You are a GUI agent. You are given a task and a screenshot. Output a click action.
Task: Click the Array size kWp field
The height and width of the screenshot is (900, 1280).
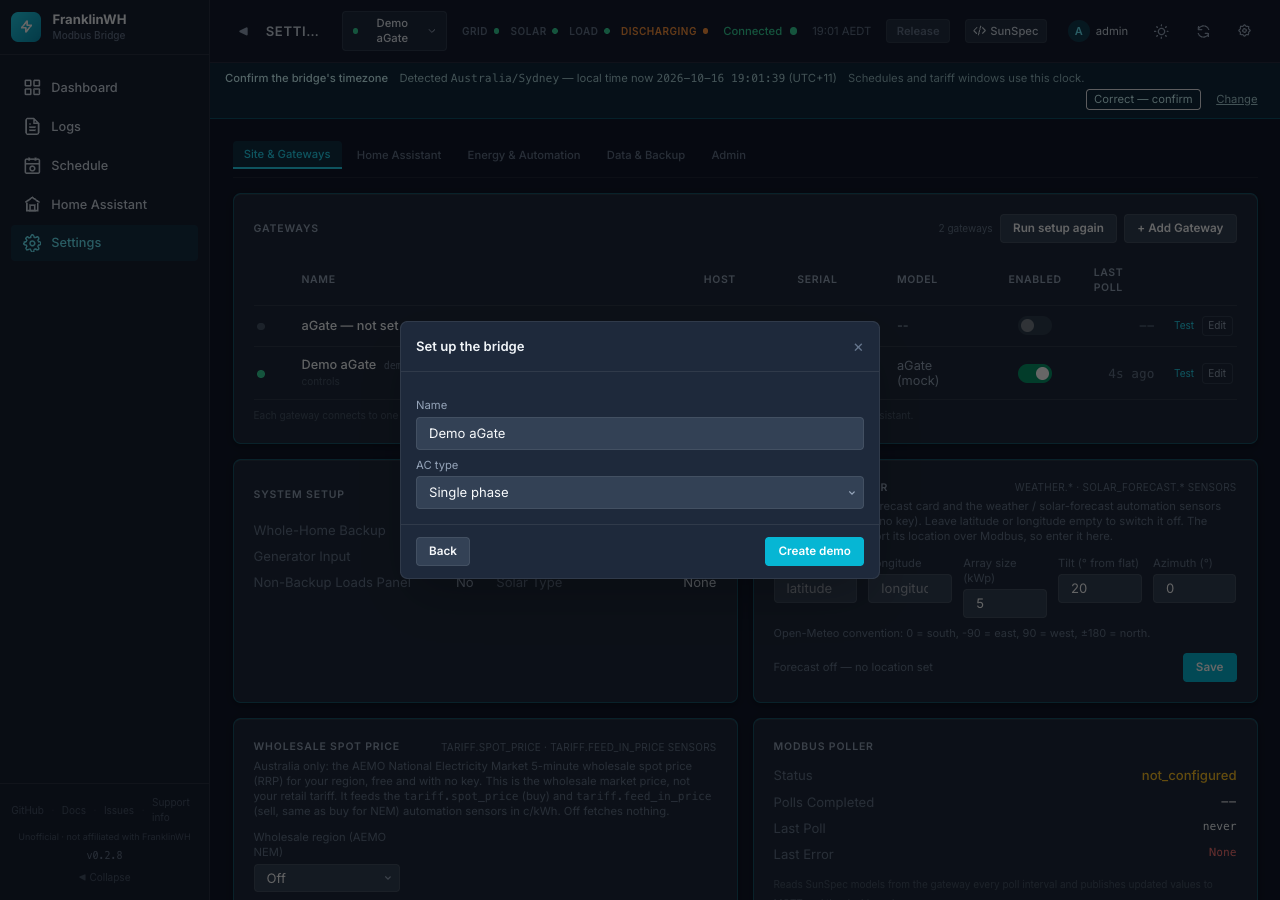tap(1005, 603)
